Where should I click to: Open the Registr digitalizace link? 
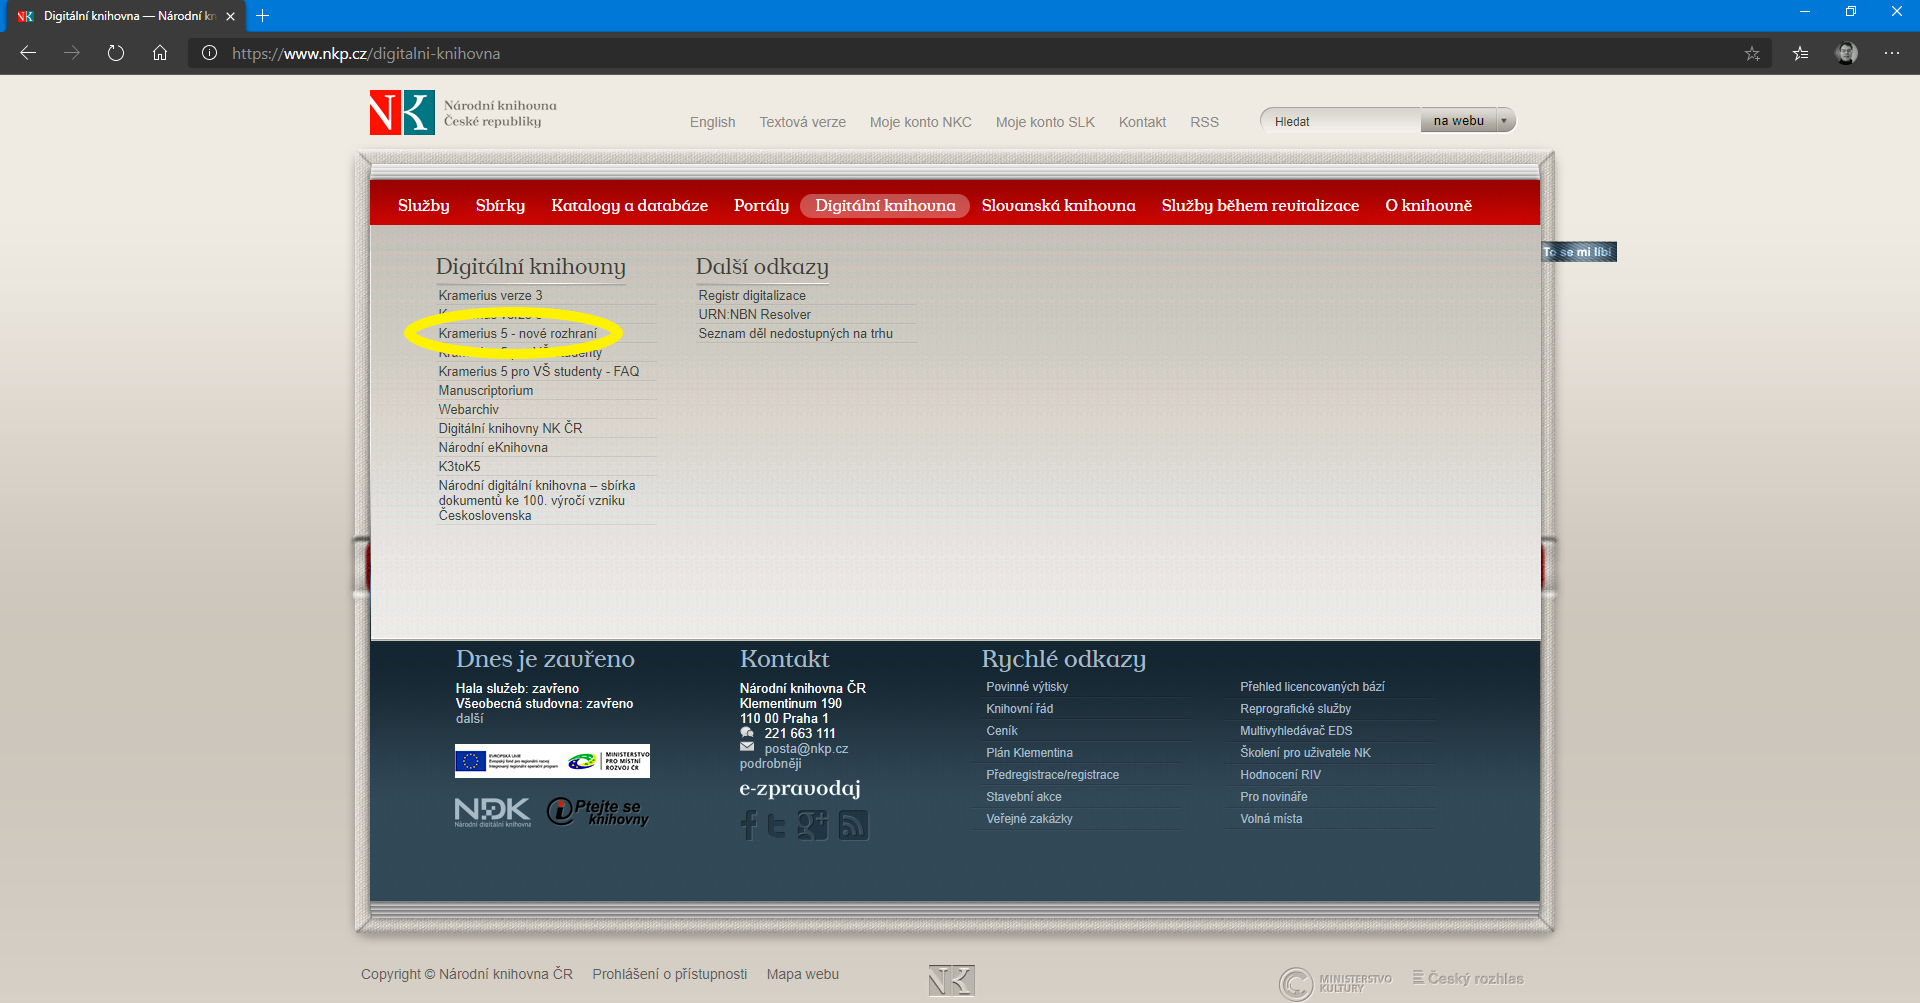point(752,296)
